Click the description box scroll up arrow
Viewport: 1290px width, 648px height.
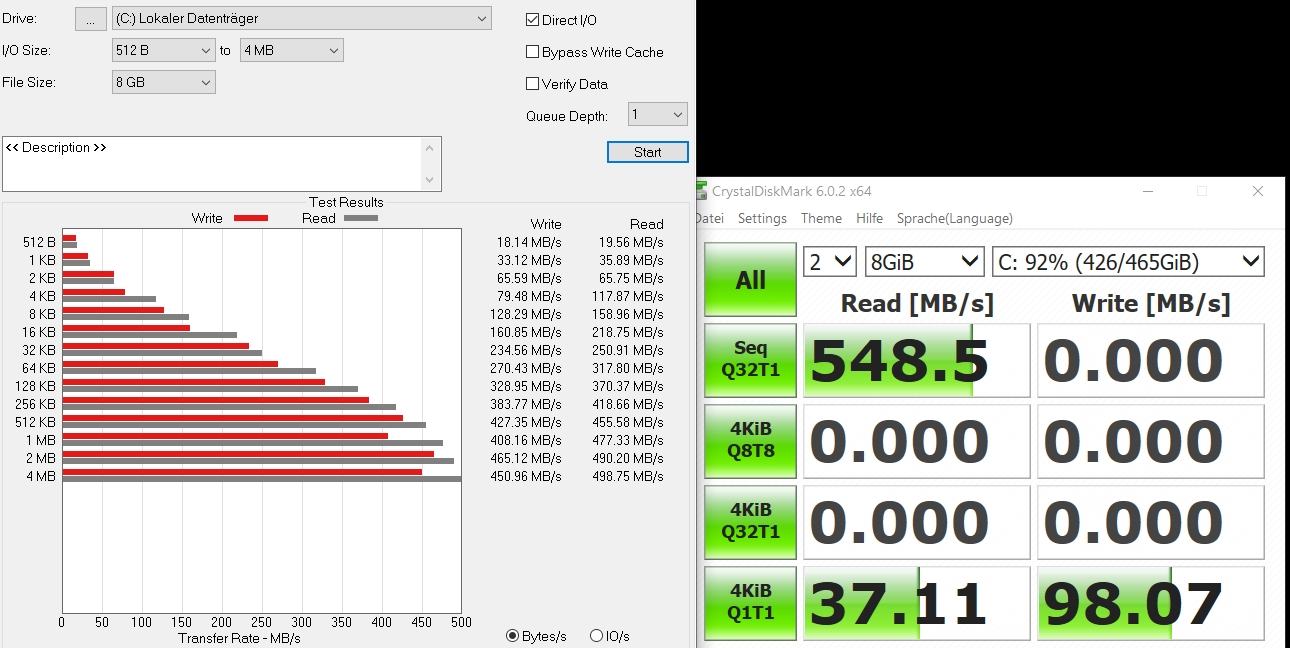point(431,147)
